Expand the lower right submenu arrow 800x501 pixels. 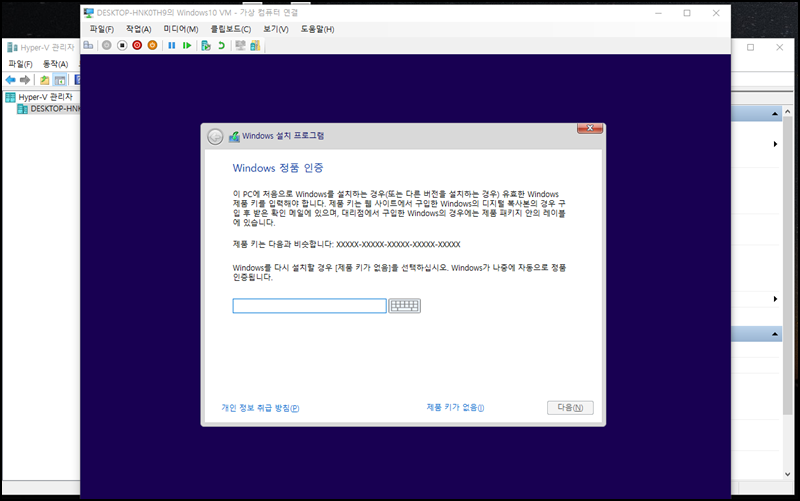(x=775, y=299)
